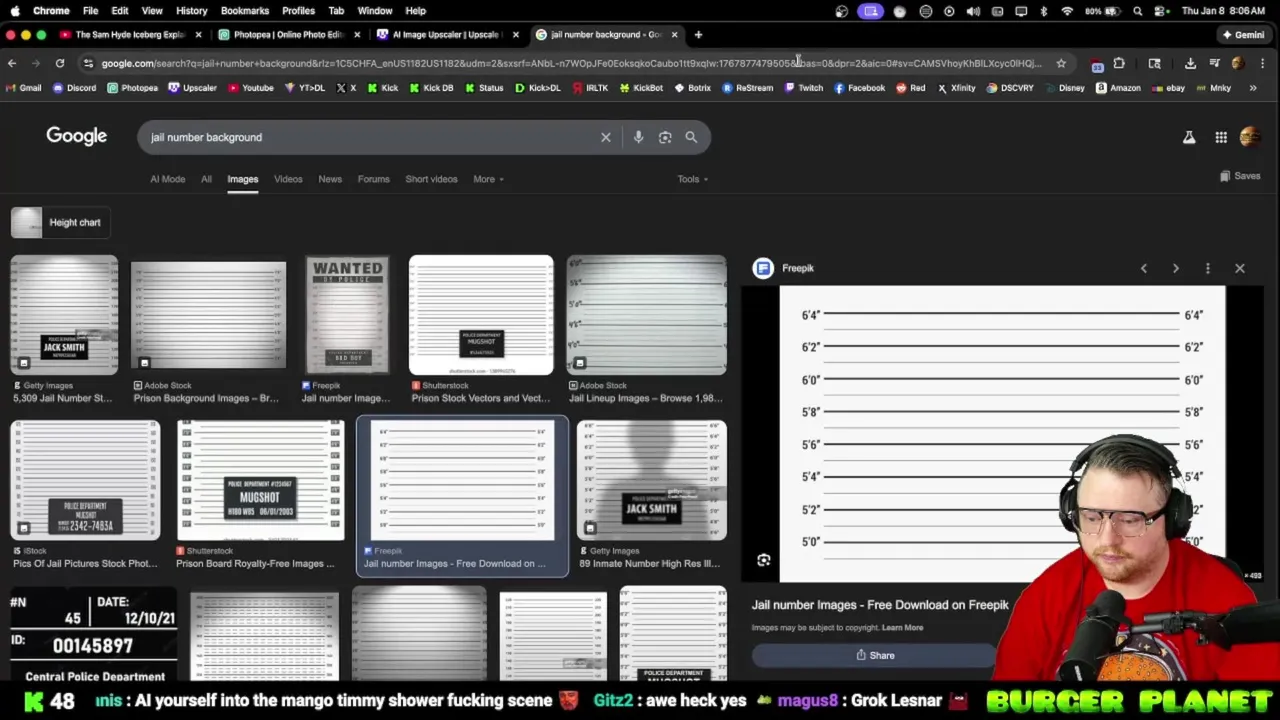The image size is (1280, 720).
Task: Switch to Forums results tab
Action: click(x=373, y=179)
